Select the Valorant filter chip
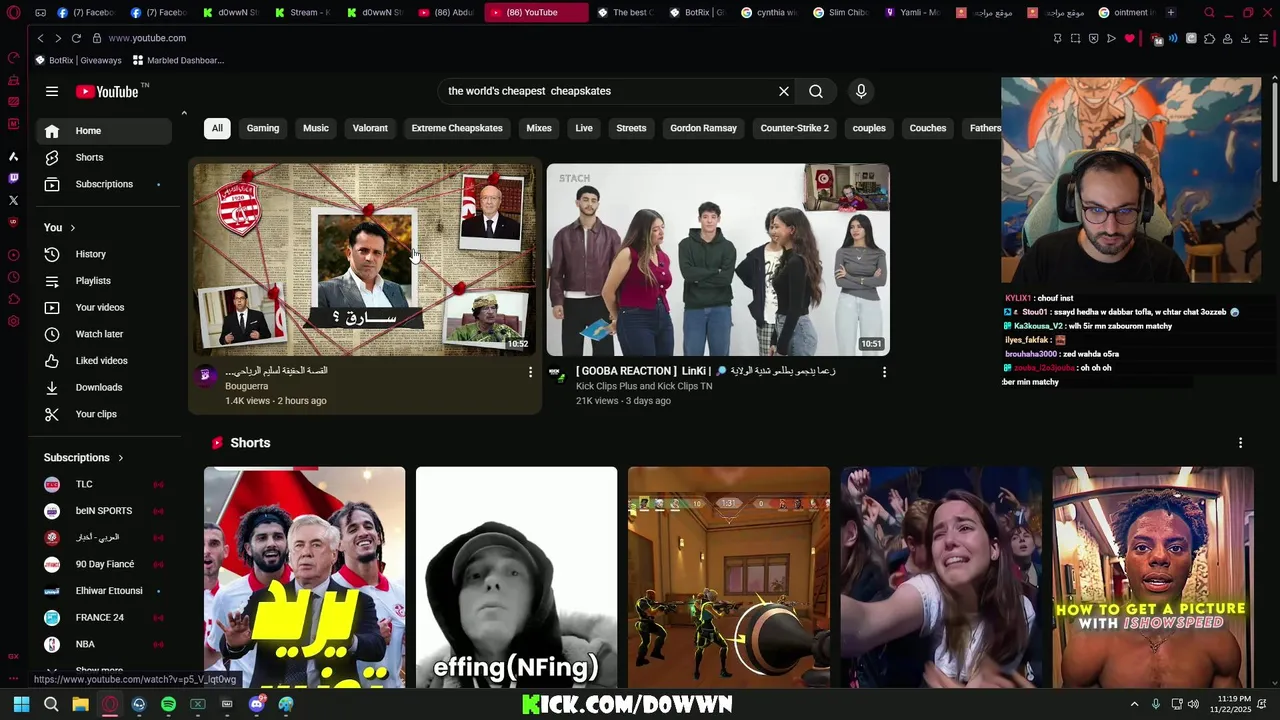The height and width of the screenshot is (720, 1280). [x=370, y=128]
